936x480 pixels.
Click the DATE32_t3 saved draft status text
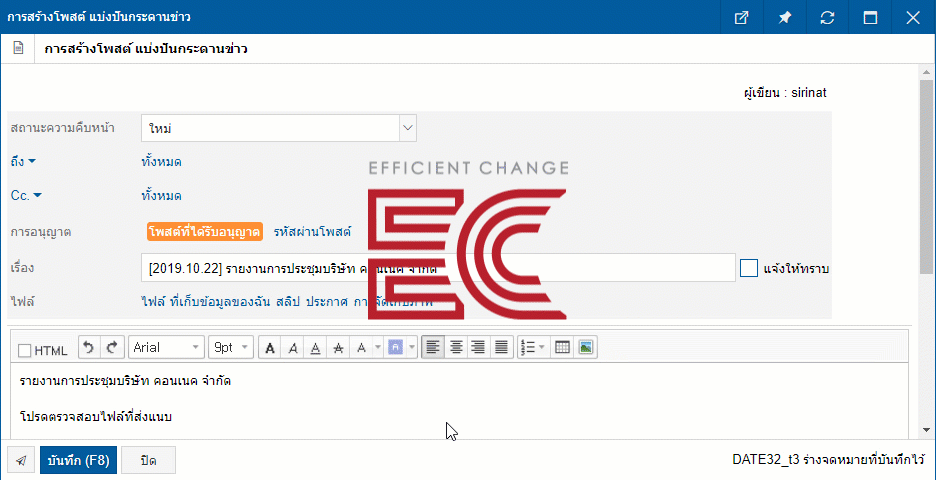828,460
